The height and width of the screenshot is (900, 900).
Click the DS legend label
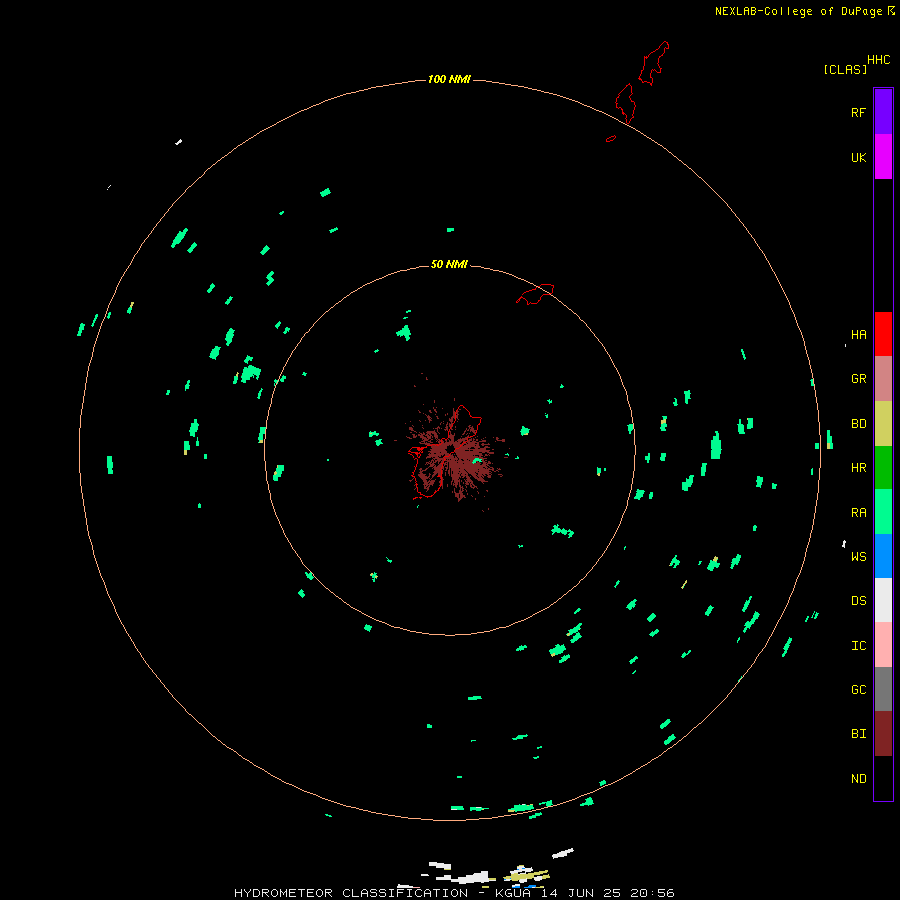[858, 601]
